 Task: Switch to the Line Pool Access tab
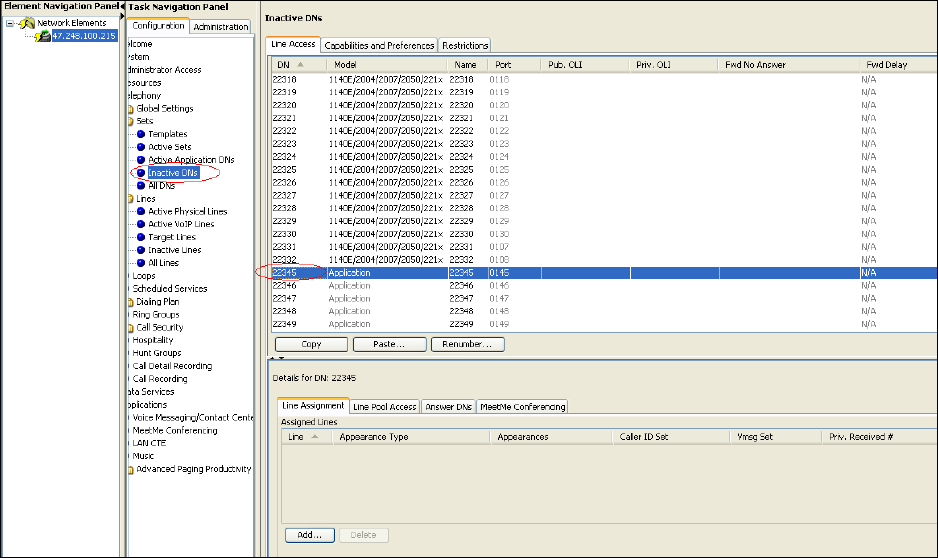click(x=384, y=406)
